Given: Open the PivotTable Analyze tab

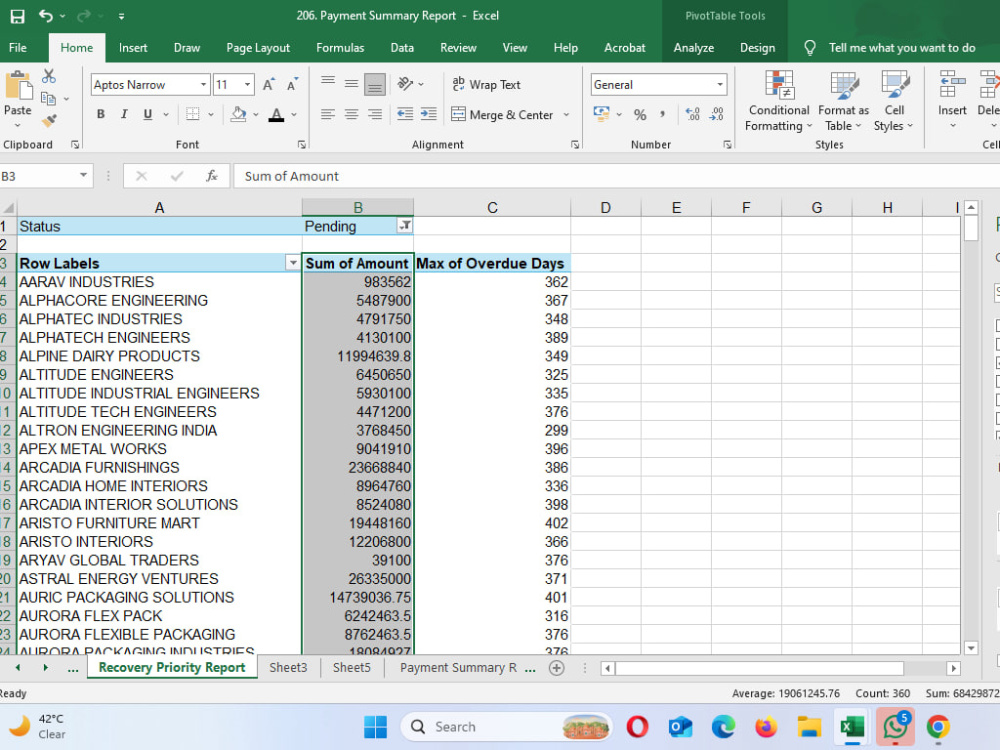Looking at the screenshot, I should (x=693, y=48).
